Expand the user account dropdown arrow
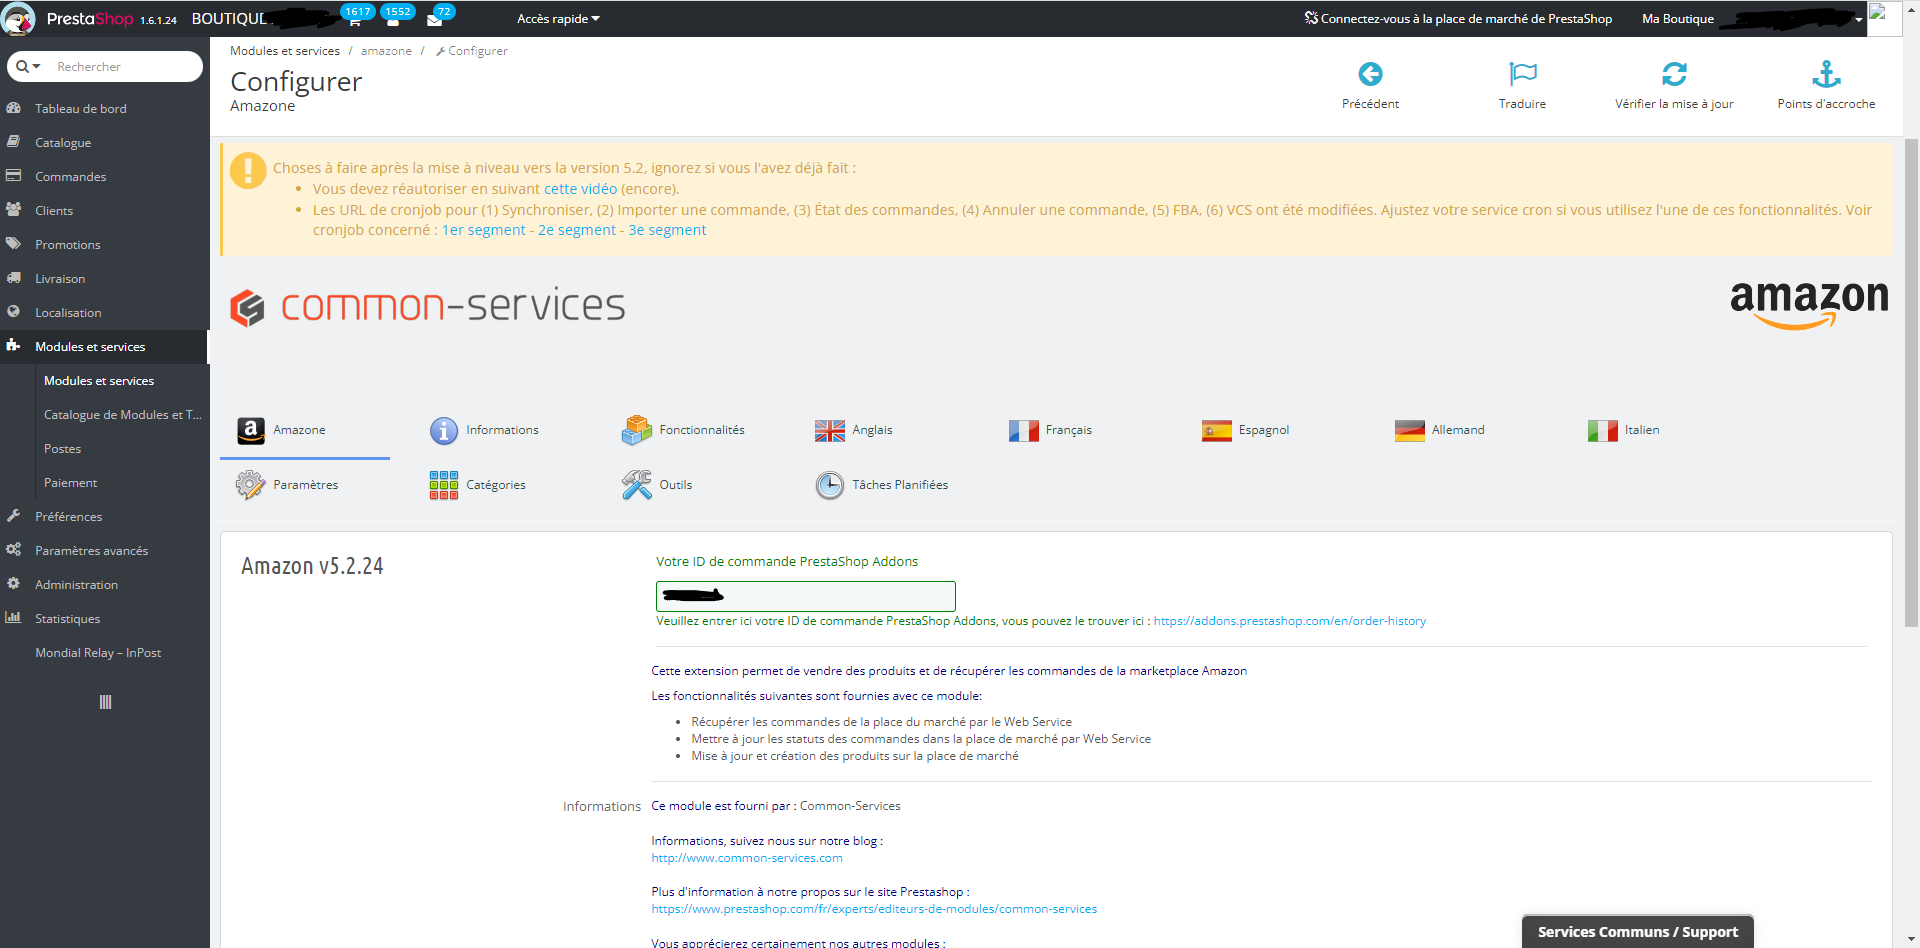Image resolution: width=1920 pixels, height=948 pixels. click(1859, 20)
